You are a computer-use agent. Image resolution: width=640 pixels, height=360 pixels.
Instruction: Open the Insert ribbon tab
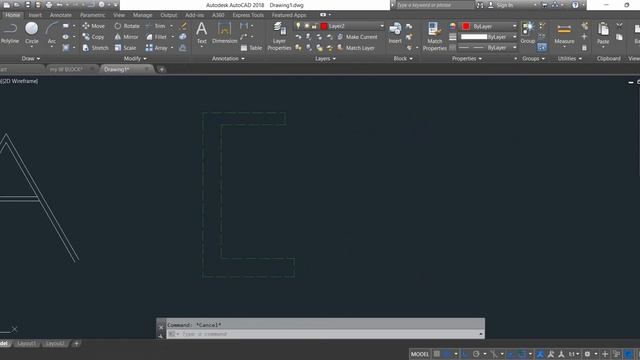(x=35, y=15)
